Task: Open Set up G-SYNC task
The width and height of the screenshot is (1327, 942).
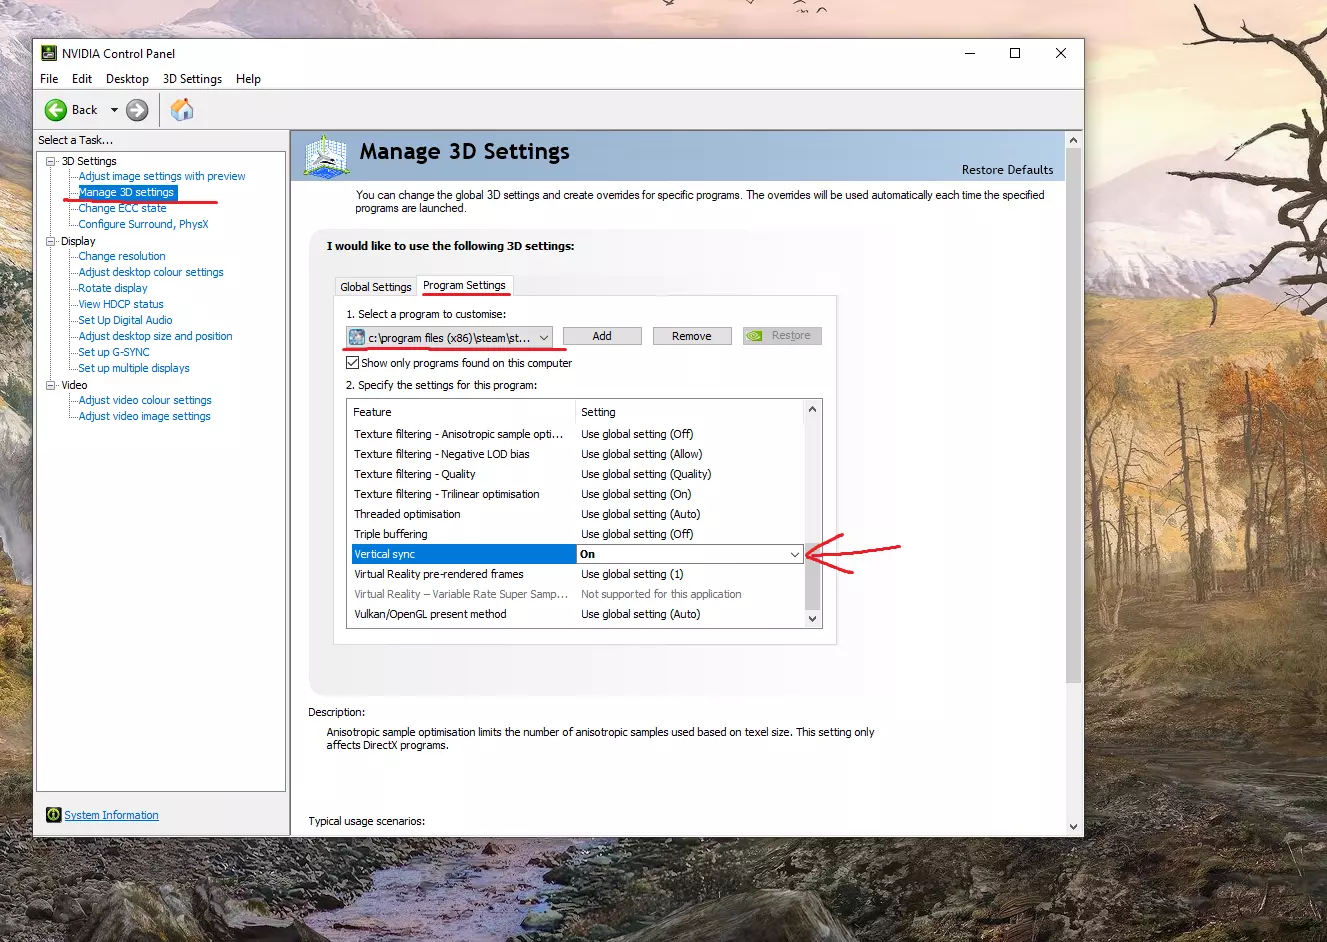Action: pyautogui.click(x=114, y=352)
